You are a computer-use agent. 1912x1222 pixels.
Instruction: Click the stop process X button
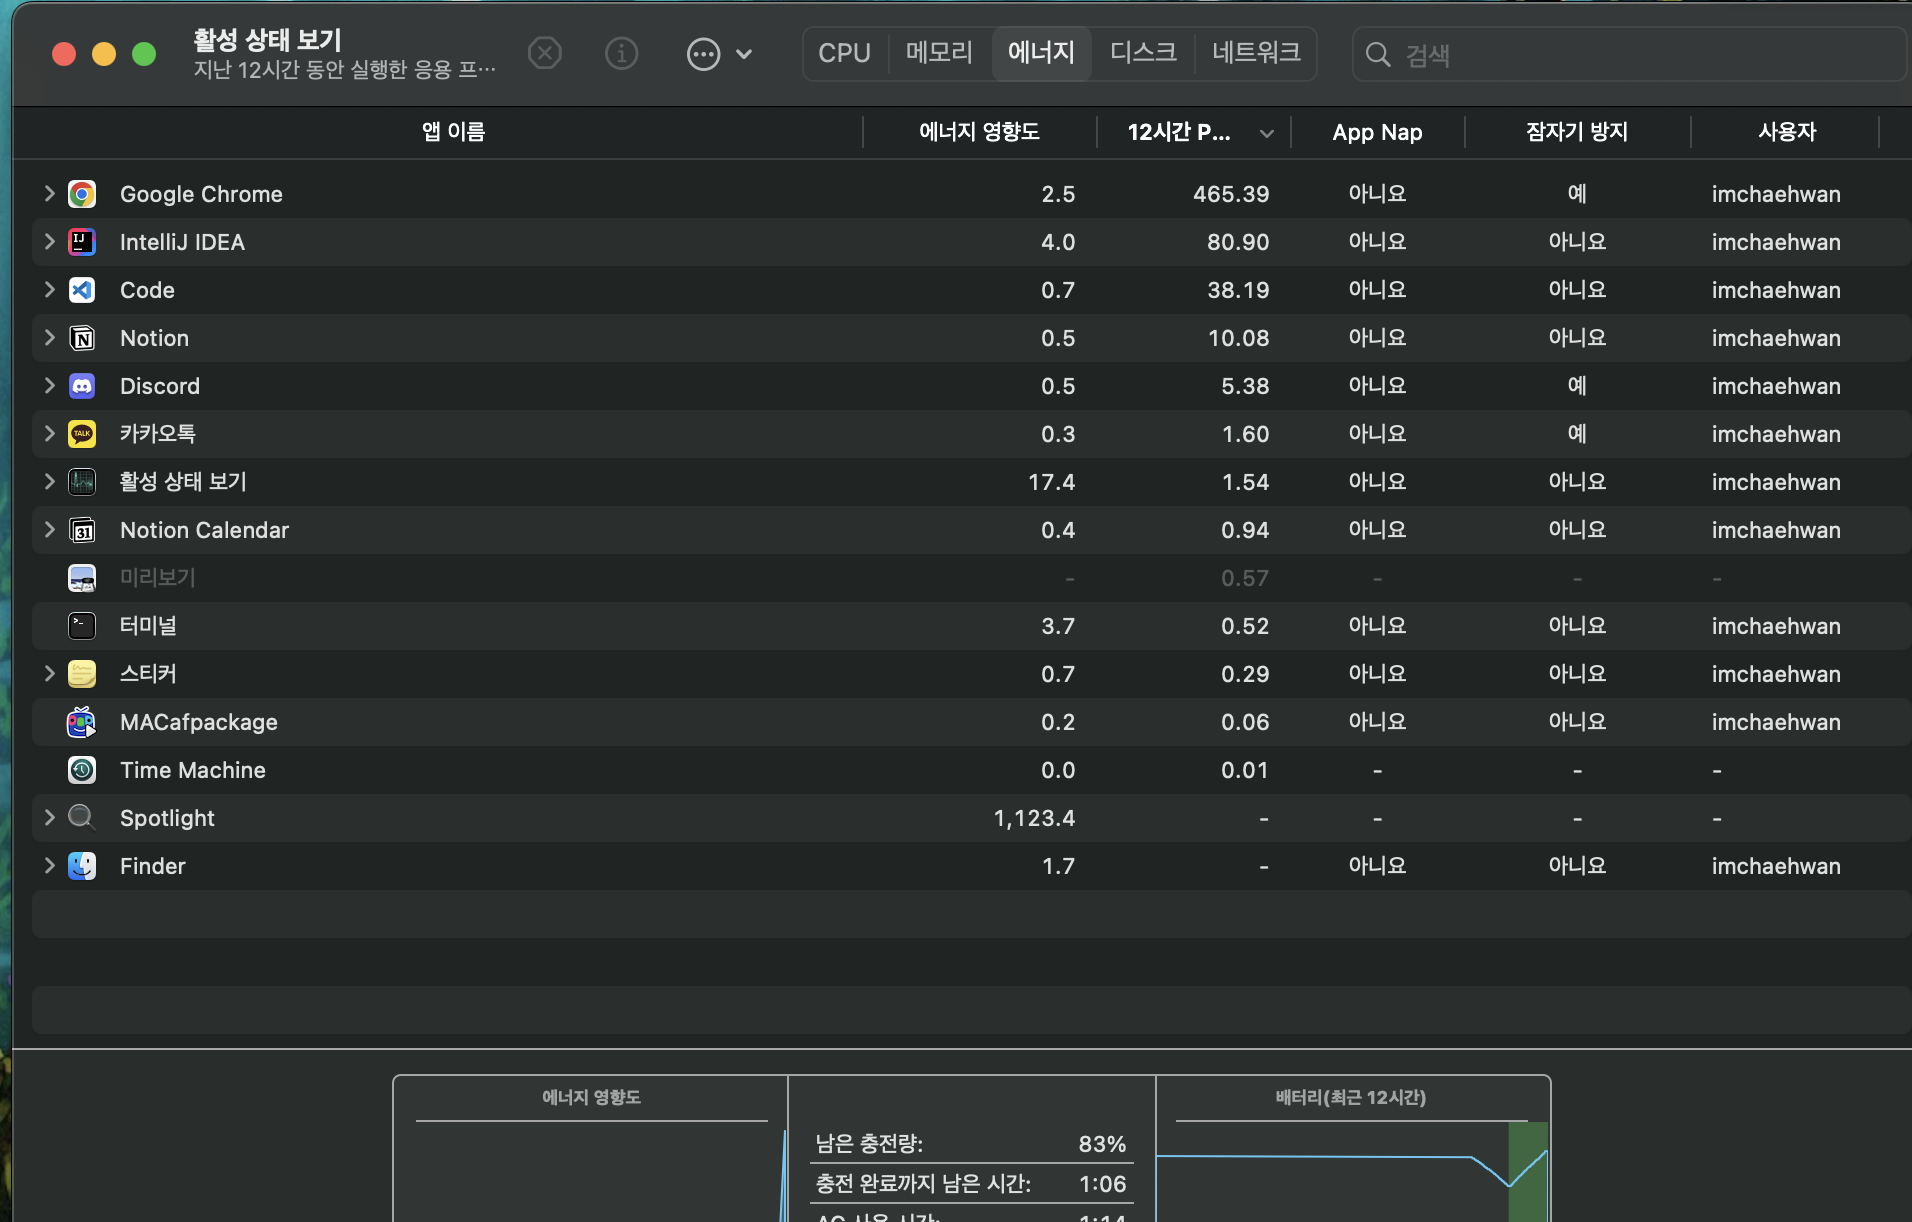545,53
